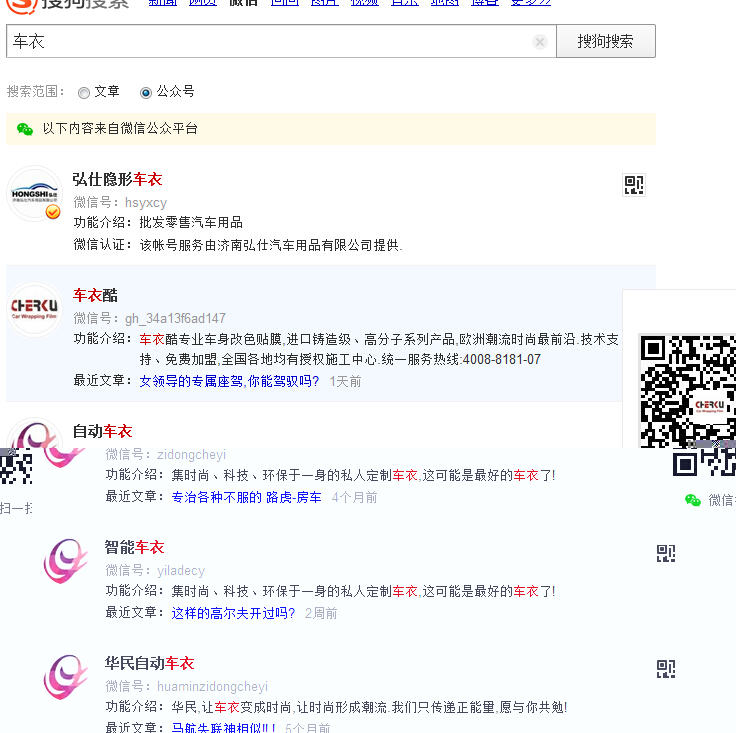This screenshot has width=736, height=733.
Task: Click the 华民自动车衣 pink swirl avatar
Action: [65, 677]
